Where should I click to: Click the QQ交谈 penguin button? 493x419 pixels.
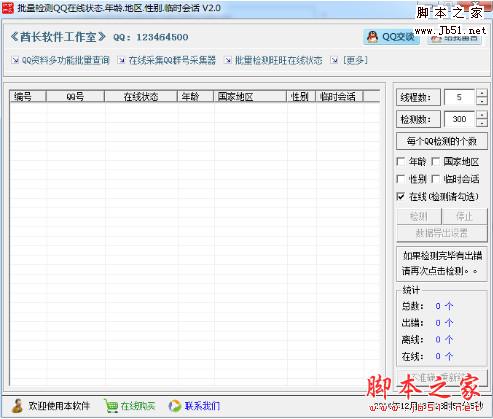click(391, 37)
